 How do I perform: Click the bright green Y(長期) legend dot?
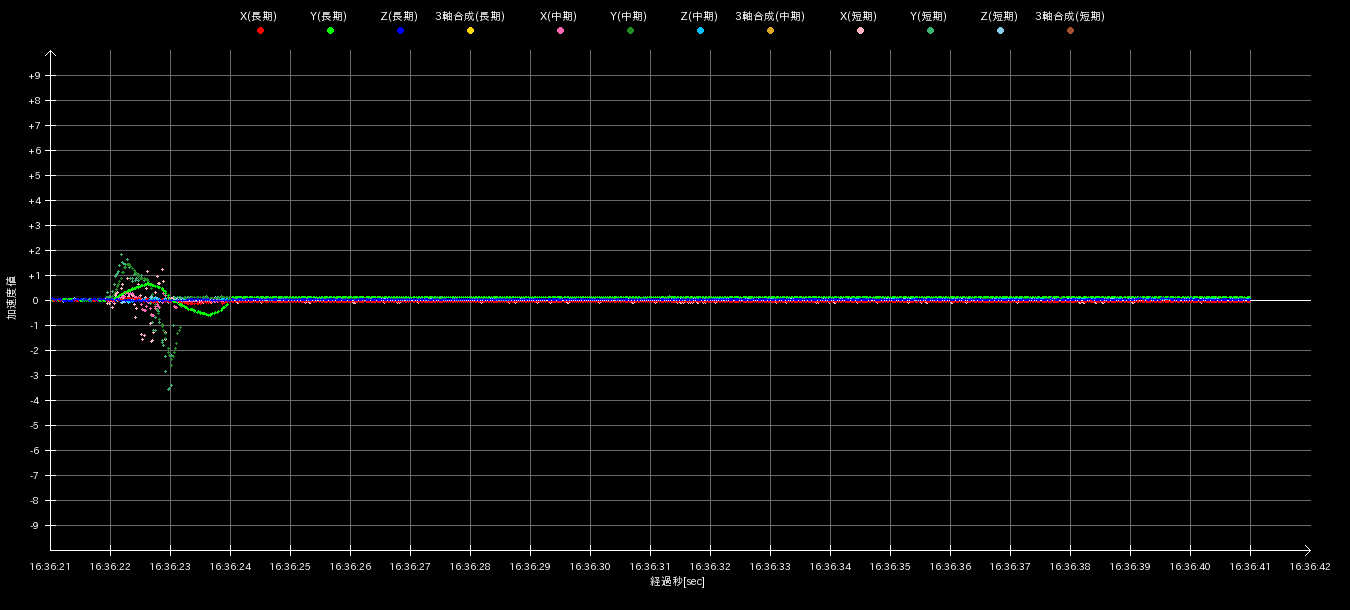pos(330,31)
